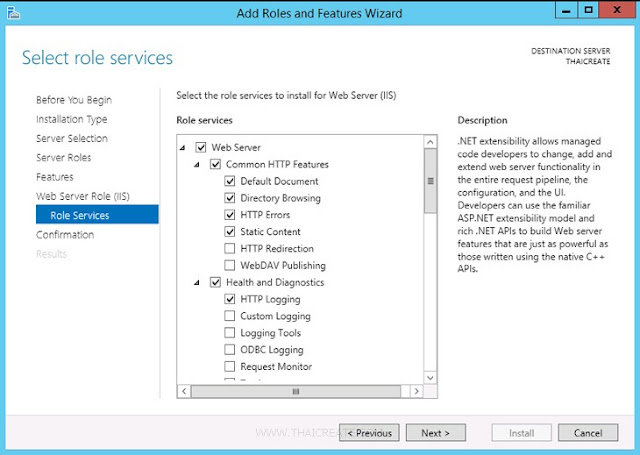Click the horizontal scroll right arrow

pyautogui.click(x=416, y=391)
